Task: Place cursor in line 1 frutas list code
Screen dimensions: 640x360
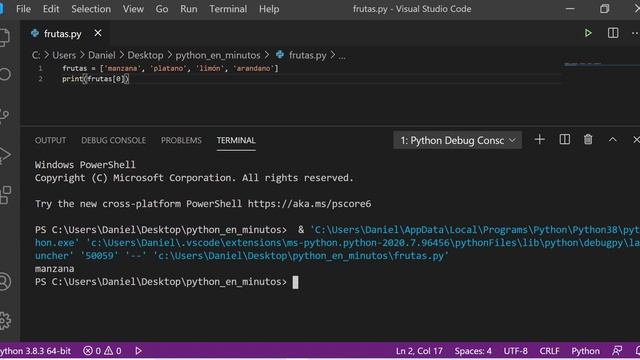Action: pos(170,68)
